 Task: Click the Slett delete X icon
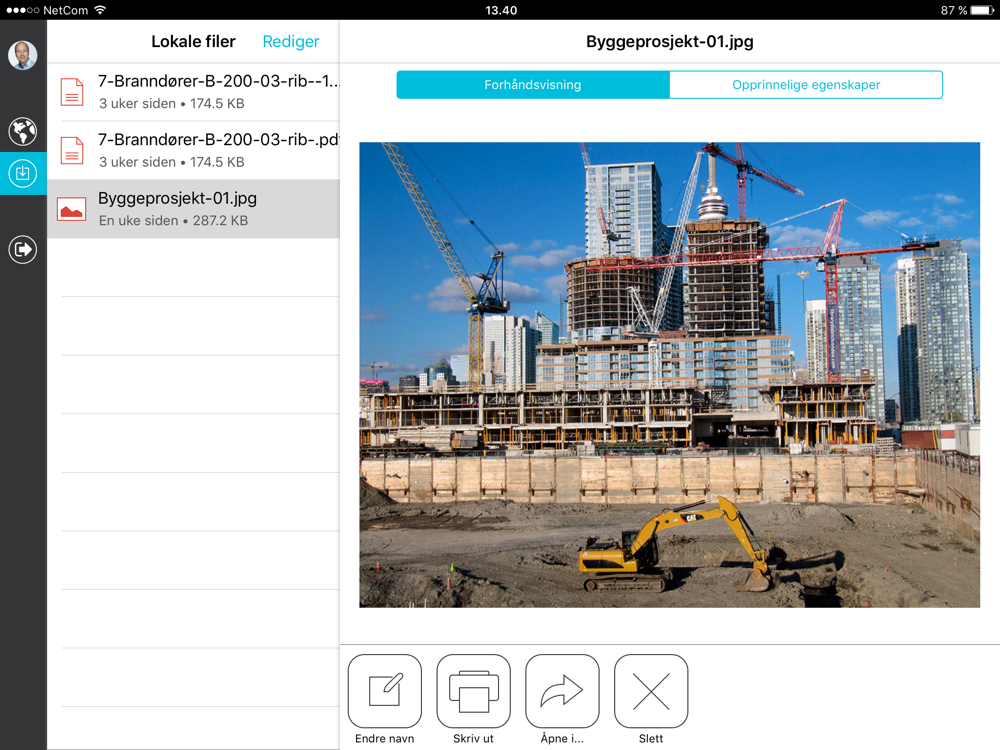(651, 691)
